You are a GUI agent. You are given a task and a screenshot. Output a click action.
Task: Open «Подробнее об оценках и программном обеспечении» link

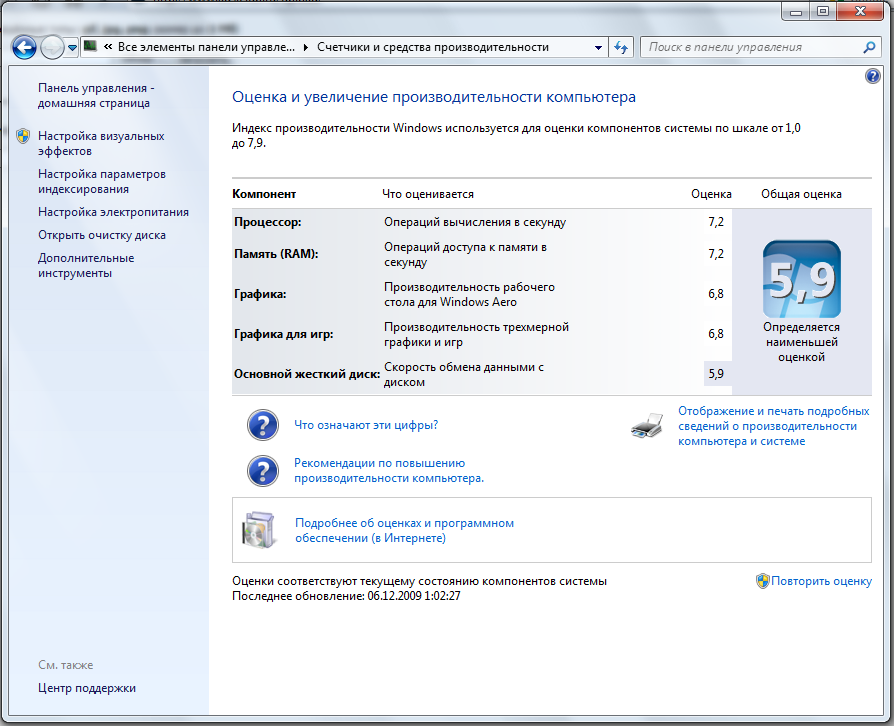(404, 530)
